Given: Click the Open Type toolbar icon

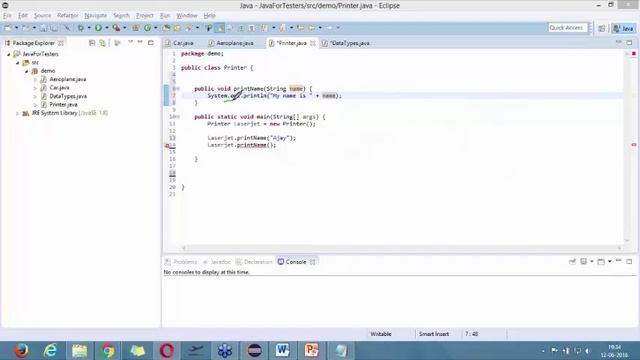Looking at the screenshot, I should click(166, 28).
